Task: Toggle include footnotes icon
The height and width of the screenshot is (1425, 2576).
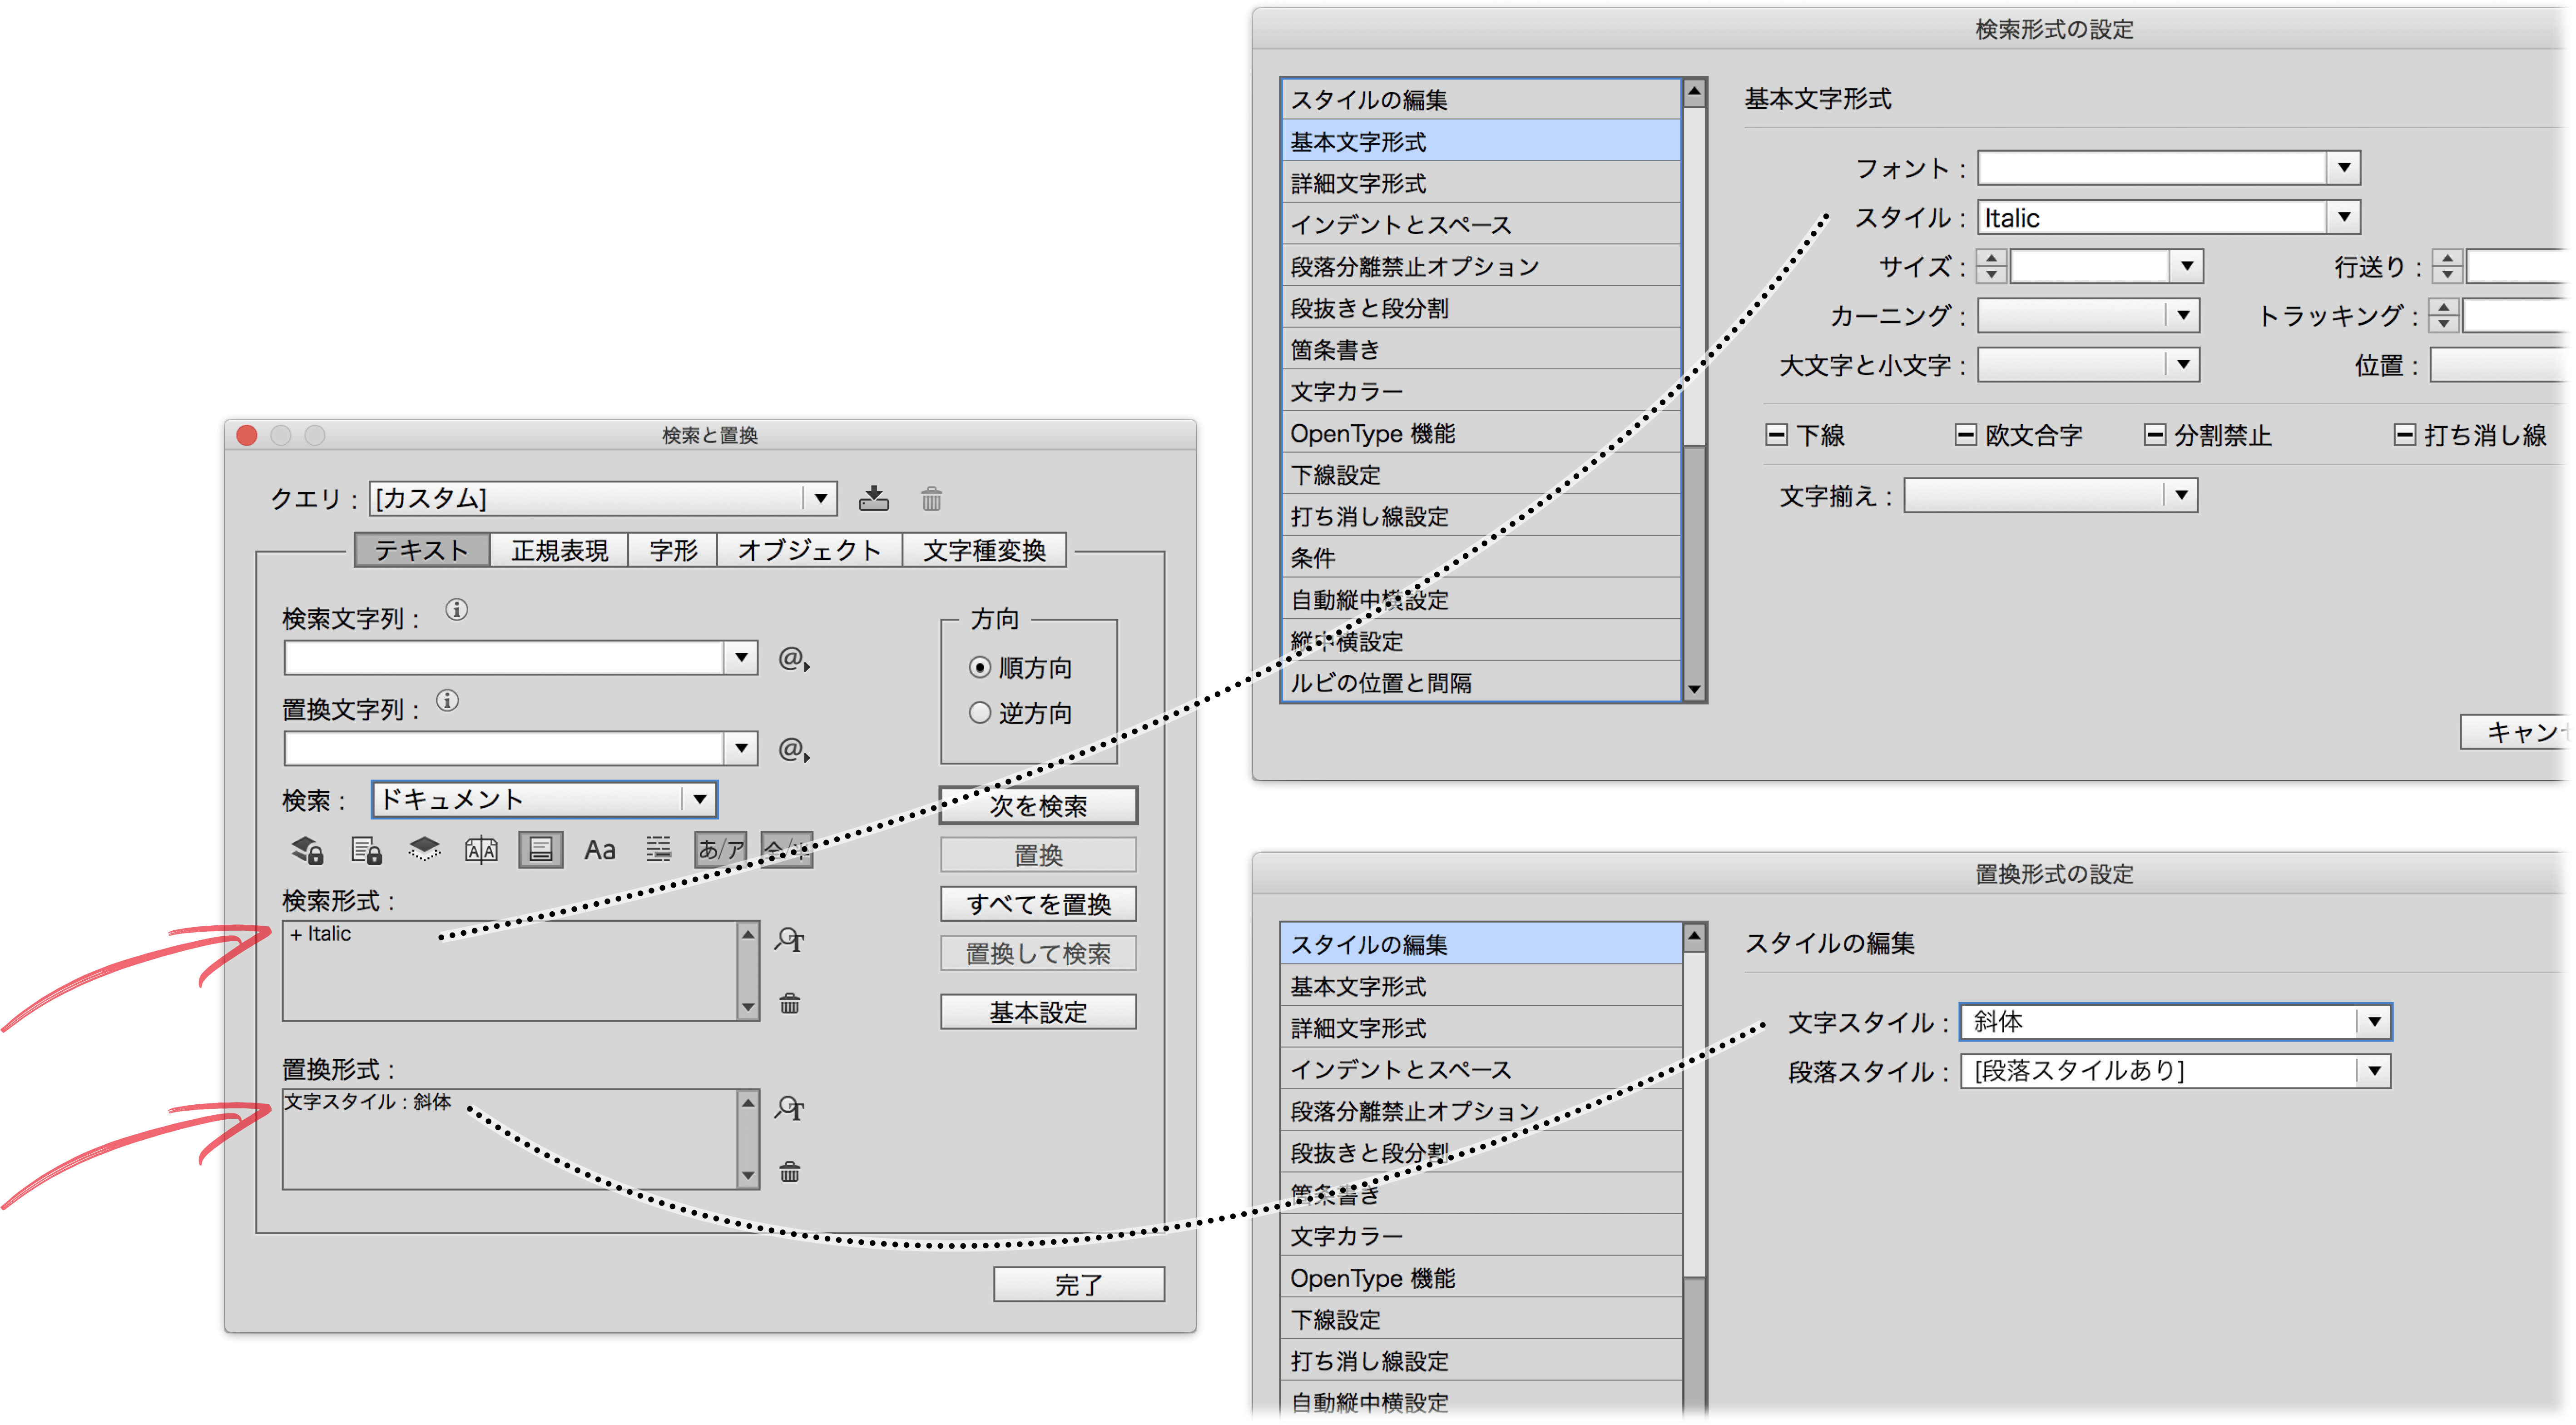Action: tap(540, 850)
